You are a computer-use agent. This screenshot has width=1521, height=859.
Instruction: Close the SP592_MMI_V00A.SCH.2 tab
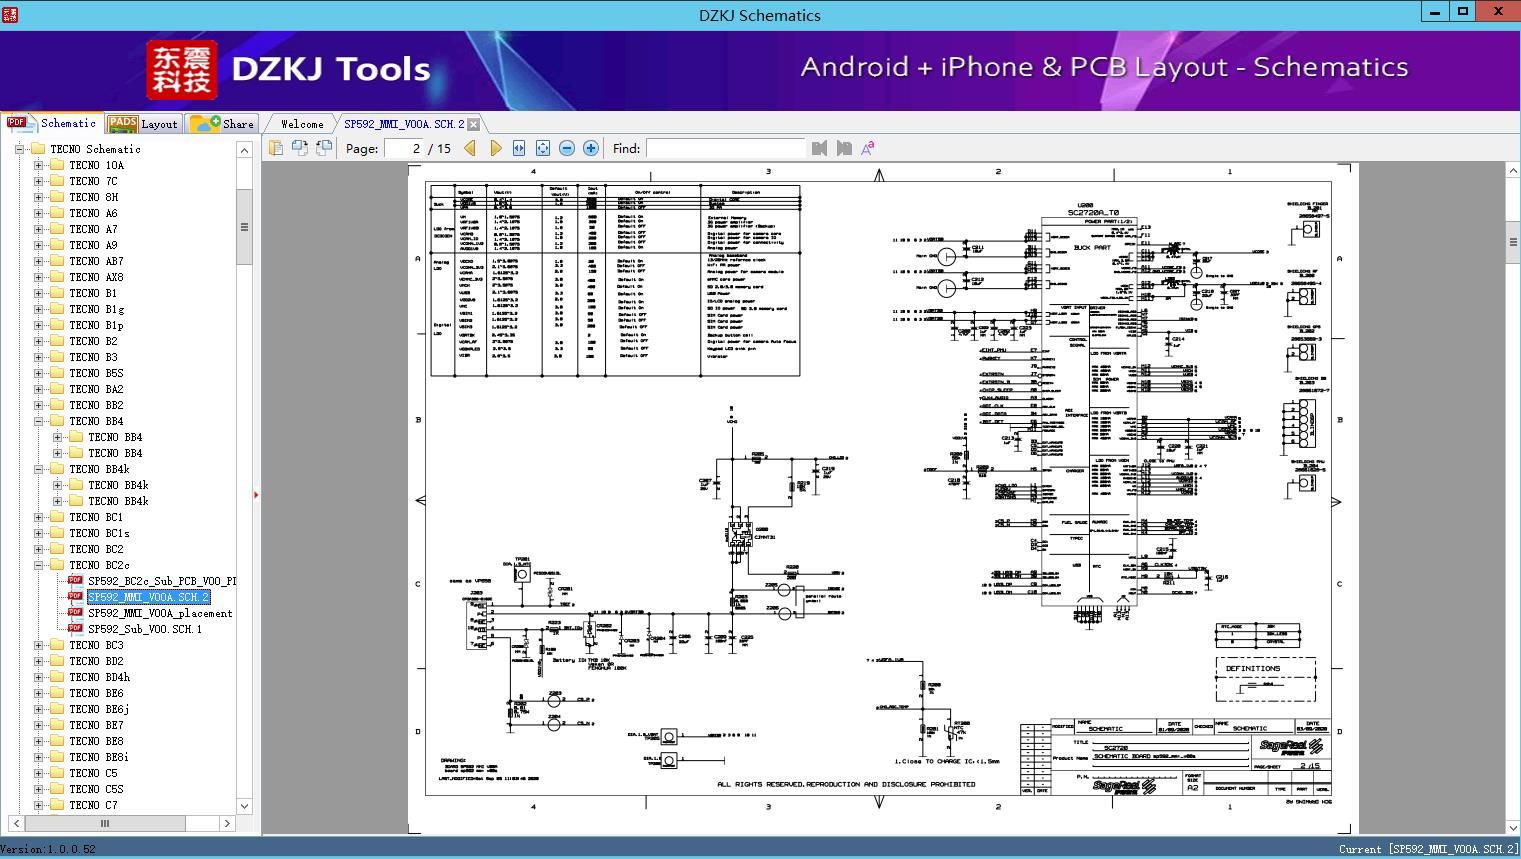coord(474,124)
